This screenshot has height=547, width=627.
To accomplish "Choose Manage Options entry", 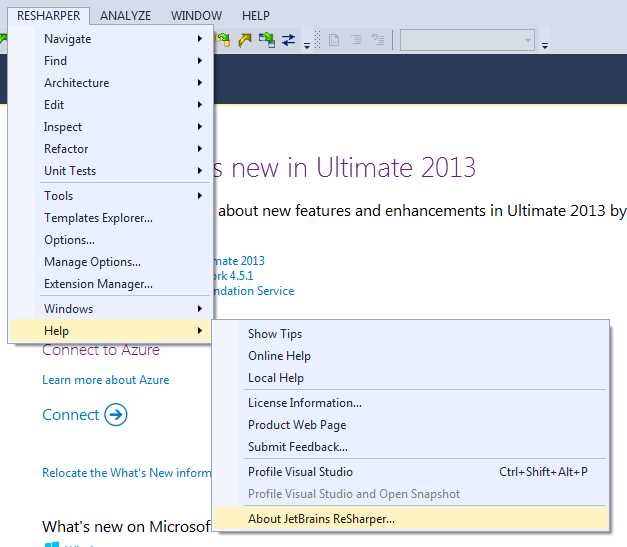I will click(x=110, y=262).
